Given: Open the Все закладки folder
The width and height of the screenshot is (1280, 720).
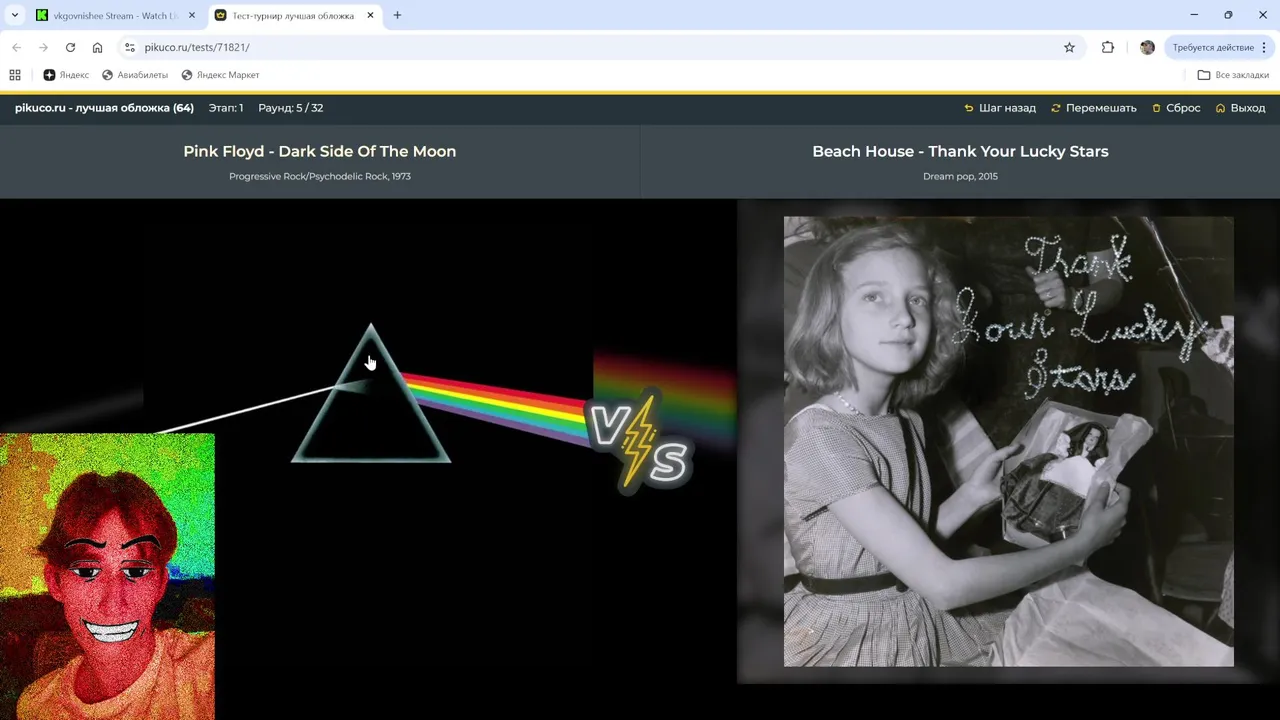Looking at the screenshot, I should pos(1233,75).
